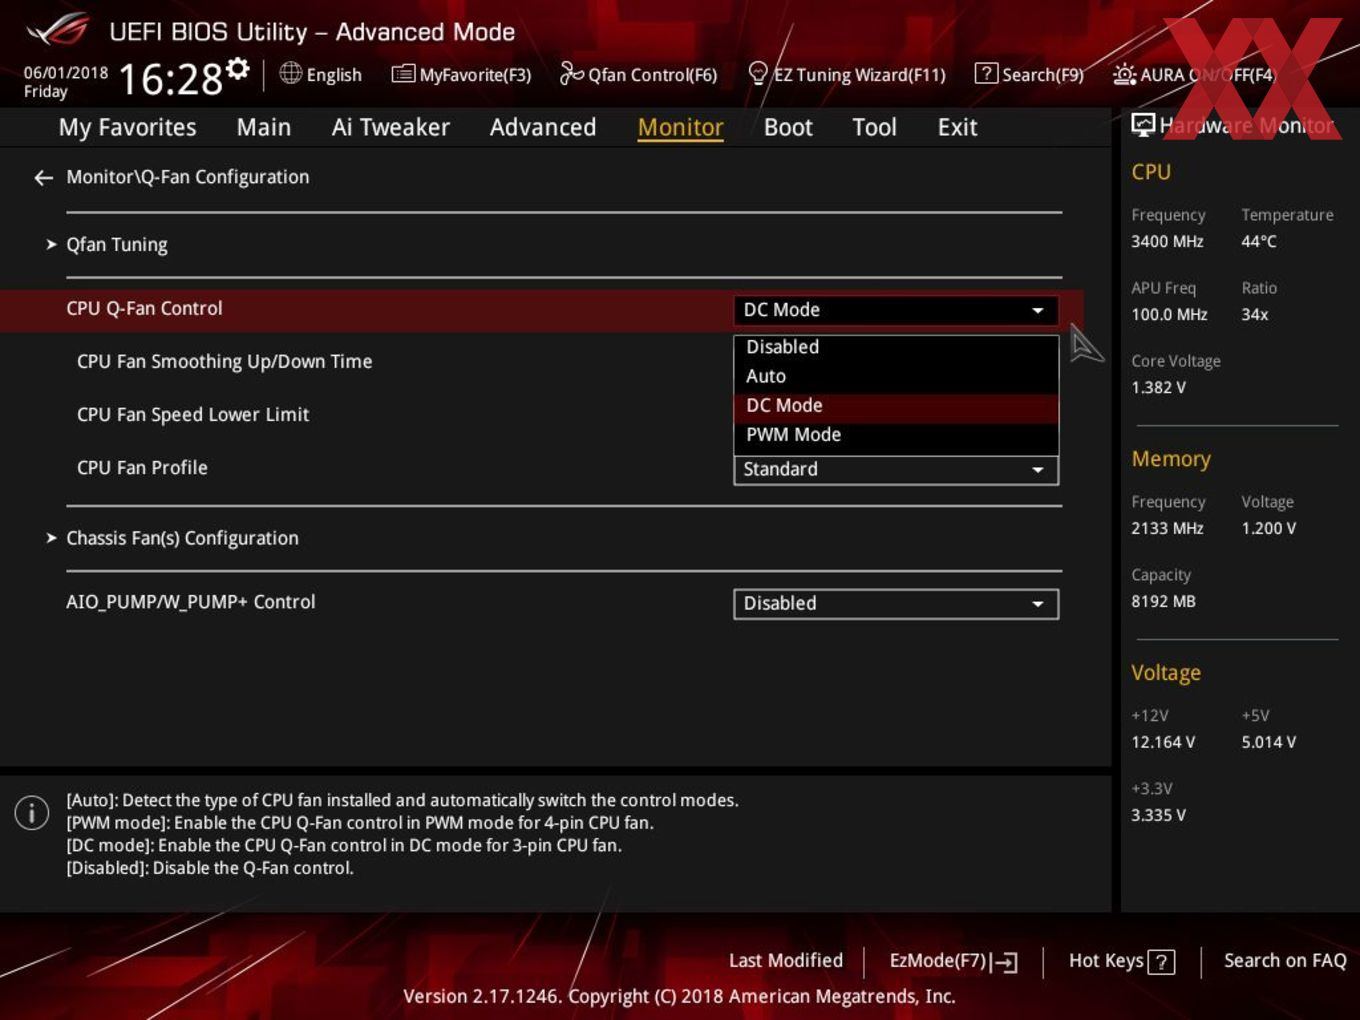Click memory capacity value 8192 MB

pyautogui.click(x=1163, y=601)
